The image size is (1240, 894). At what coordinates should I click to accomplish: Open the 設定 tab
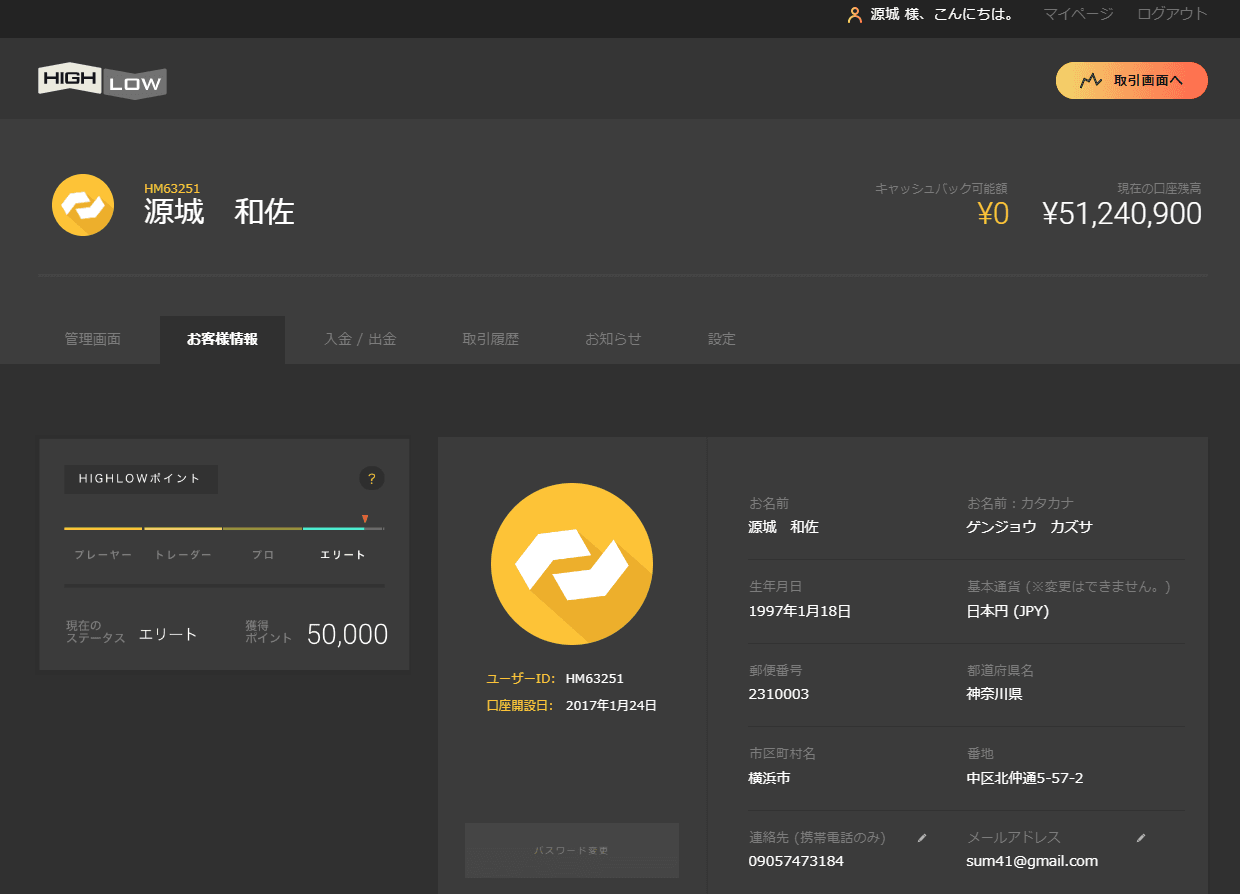pos(722,339)
